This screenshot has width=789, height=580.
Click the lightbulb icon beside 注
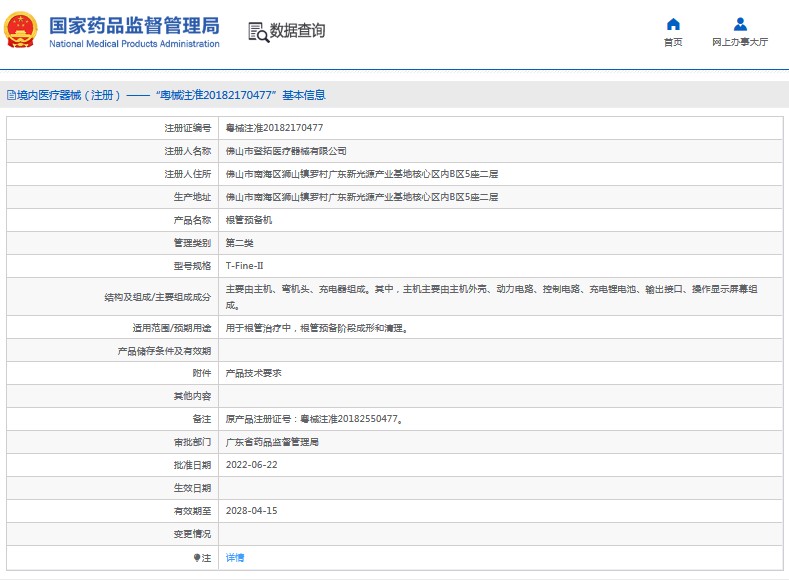tap(197, 557)
